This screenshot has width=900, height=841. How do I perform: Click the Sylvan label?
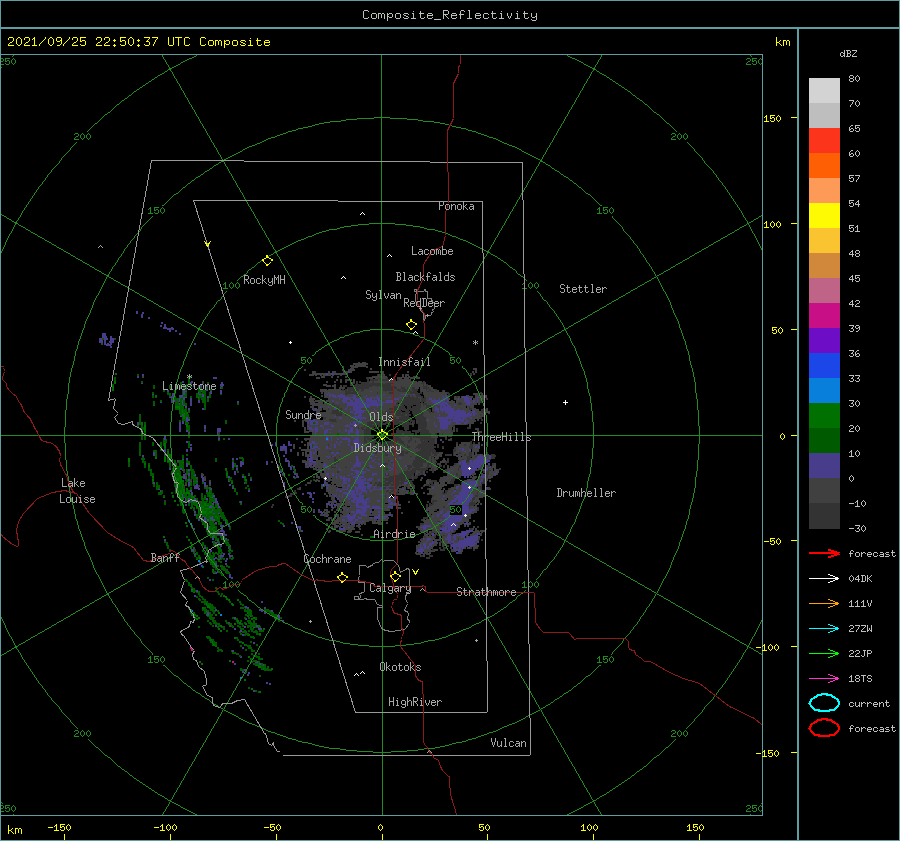coord(383,295)
